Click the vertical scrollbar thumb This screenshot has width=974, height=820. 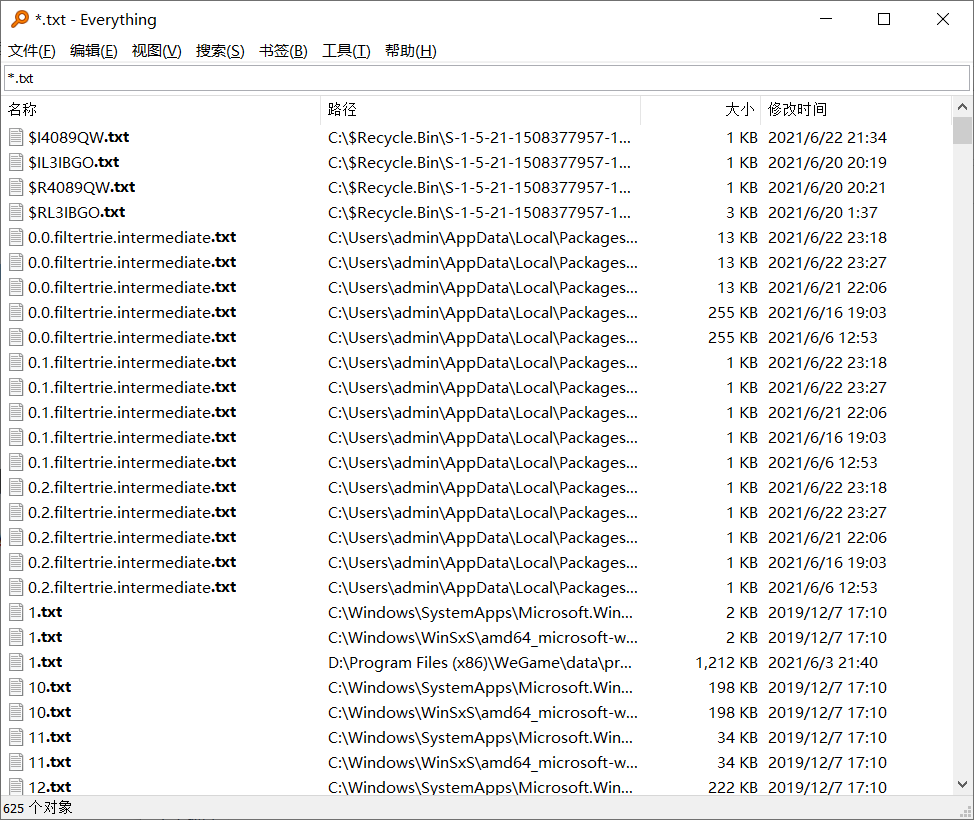click(962, 130)
